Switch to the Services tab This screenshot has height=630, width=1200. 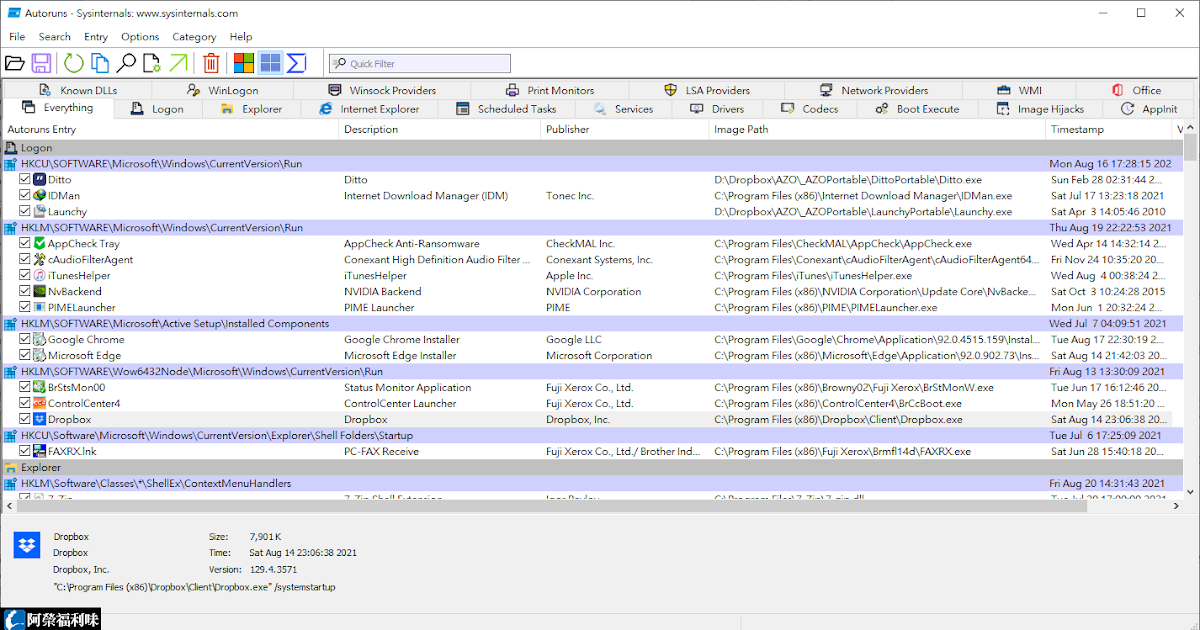pos(623,109)
